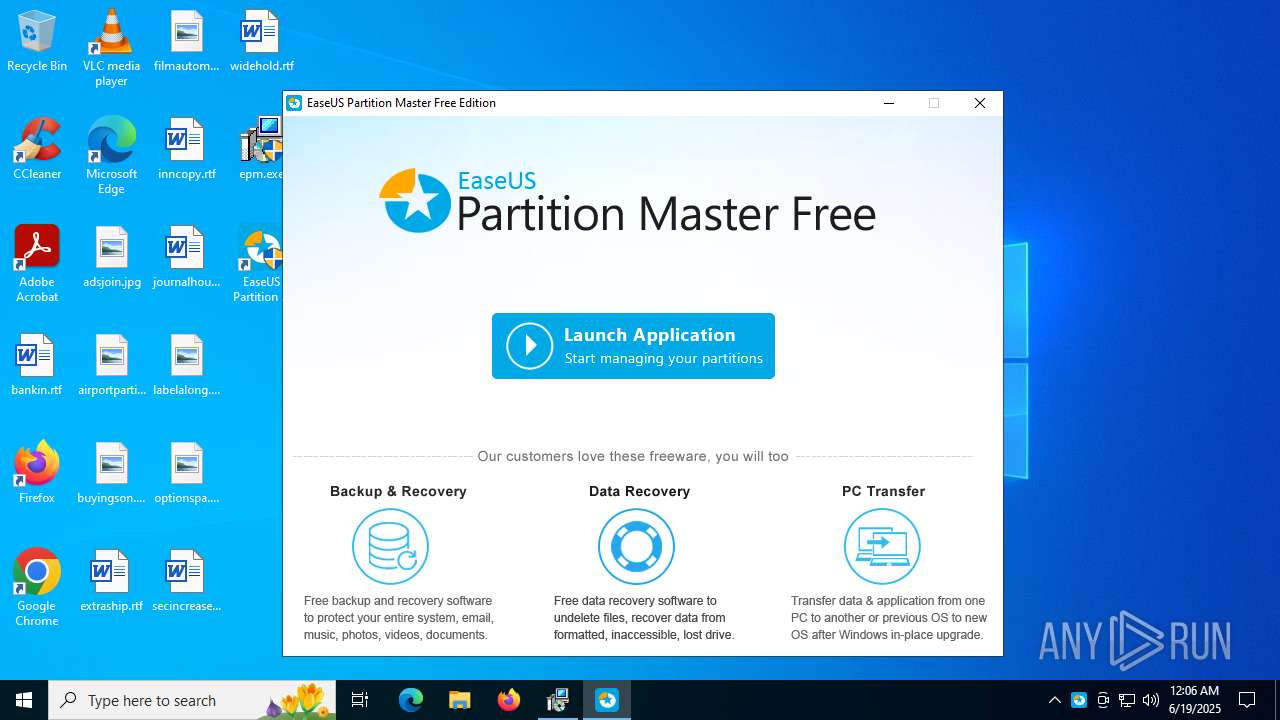Select the CCleaner desktop shortcut

tap(37, 150)
